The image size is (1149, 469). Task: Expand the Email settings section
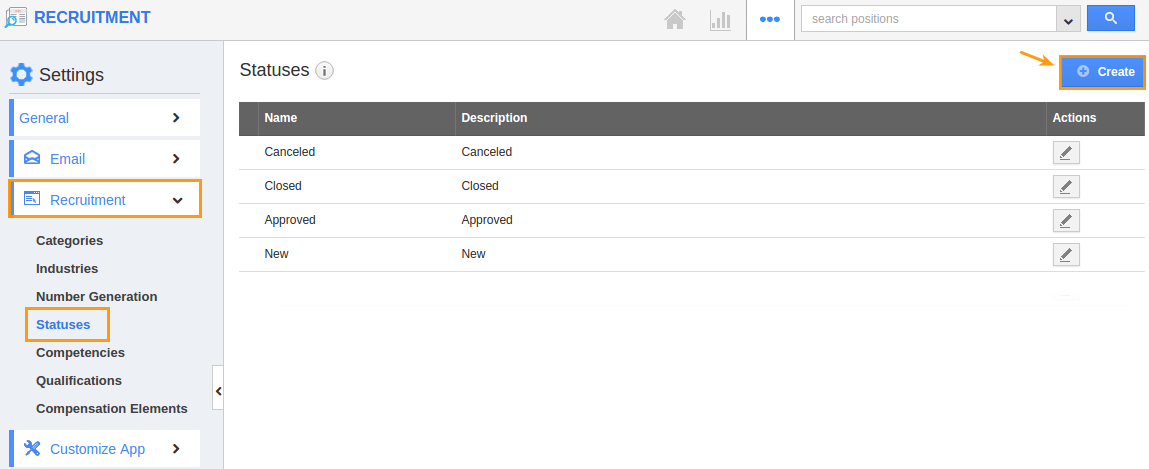[x=104, y=159]
